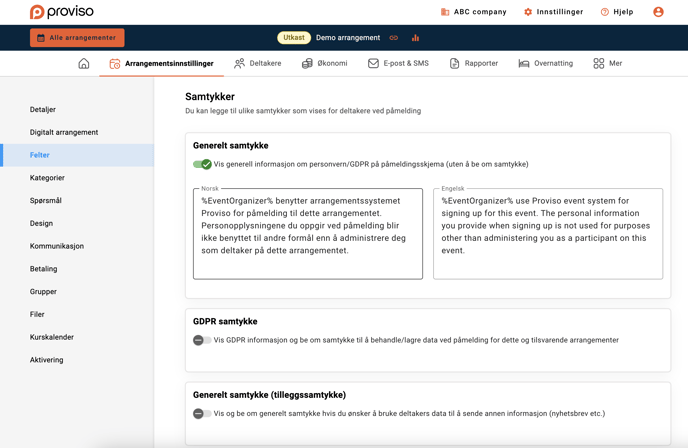Viewport: 688px width, 448px height.
Task: Expand the Mer menu
Action: pos(607,63)
